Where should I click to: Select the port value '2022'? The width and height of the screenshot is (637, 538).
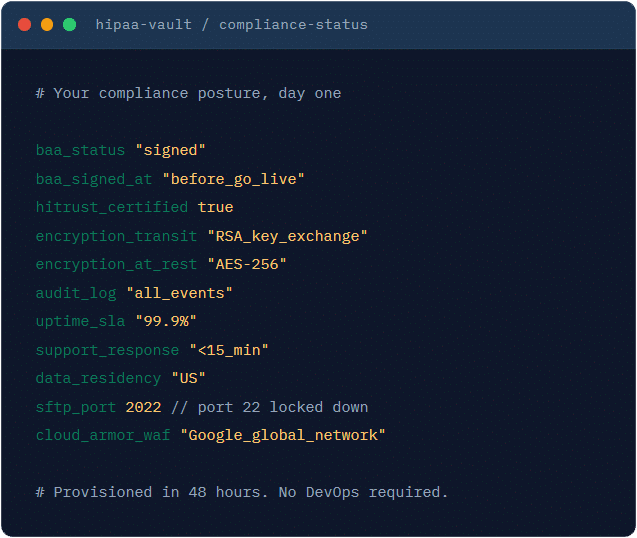[143, 407]
